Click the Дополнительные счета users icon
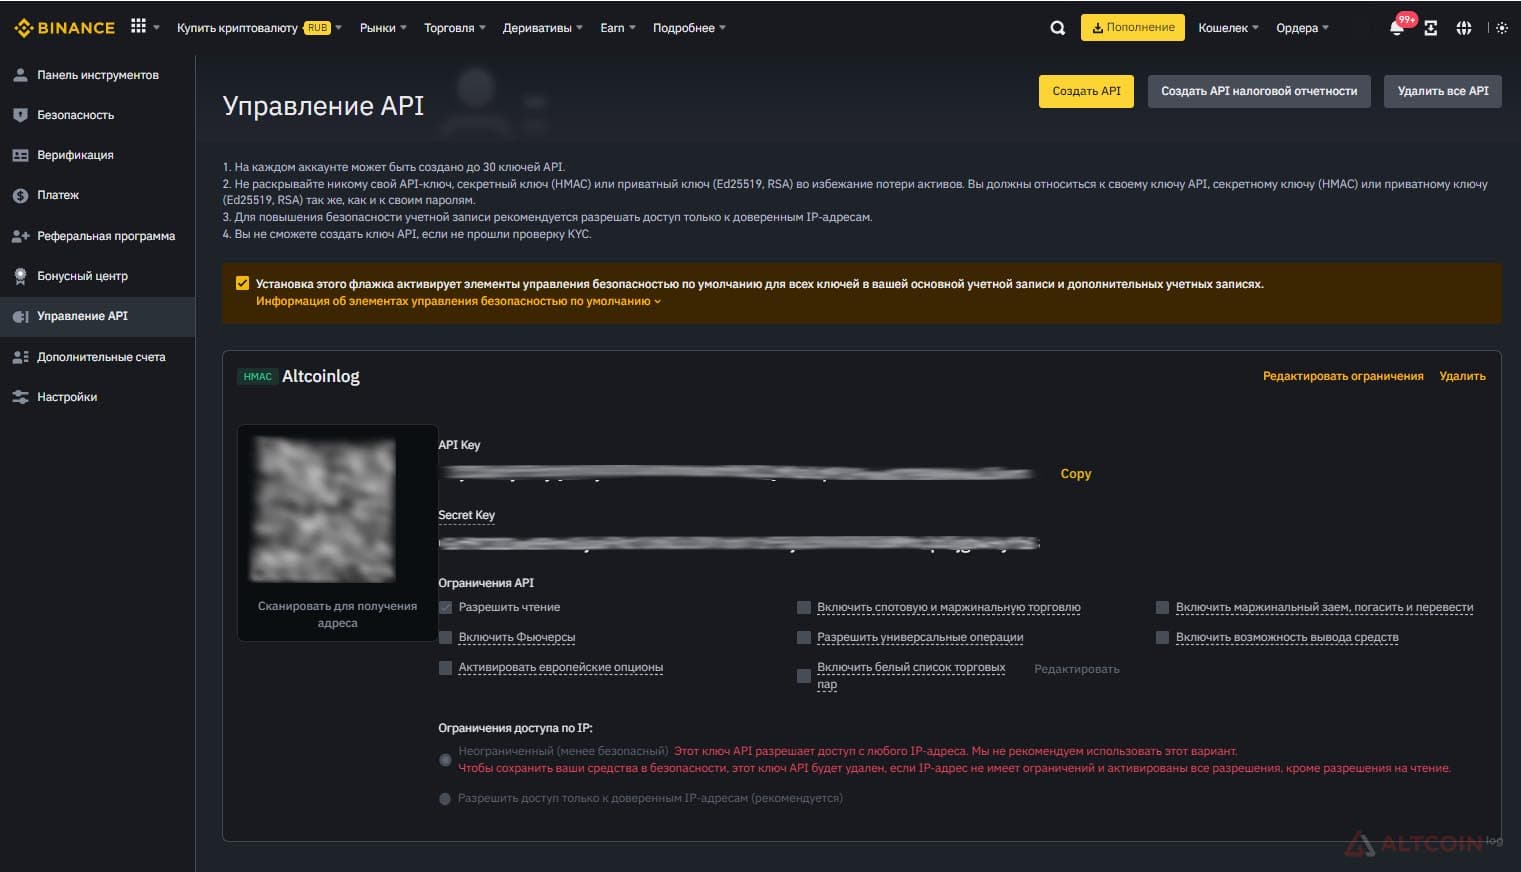1521x872 pixels. [20, 357]
